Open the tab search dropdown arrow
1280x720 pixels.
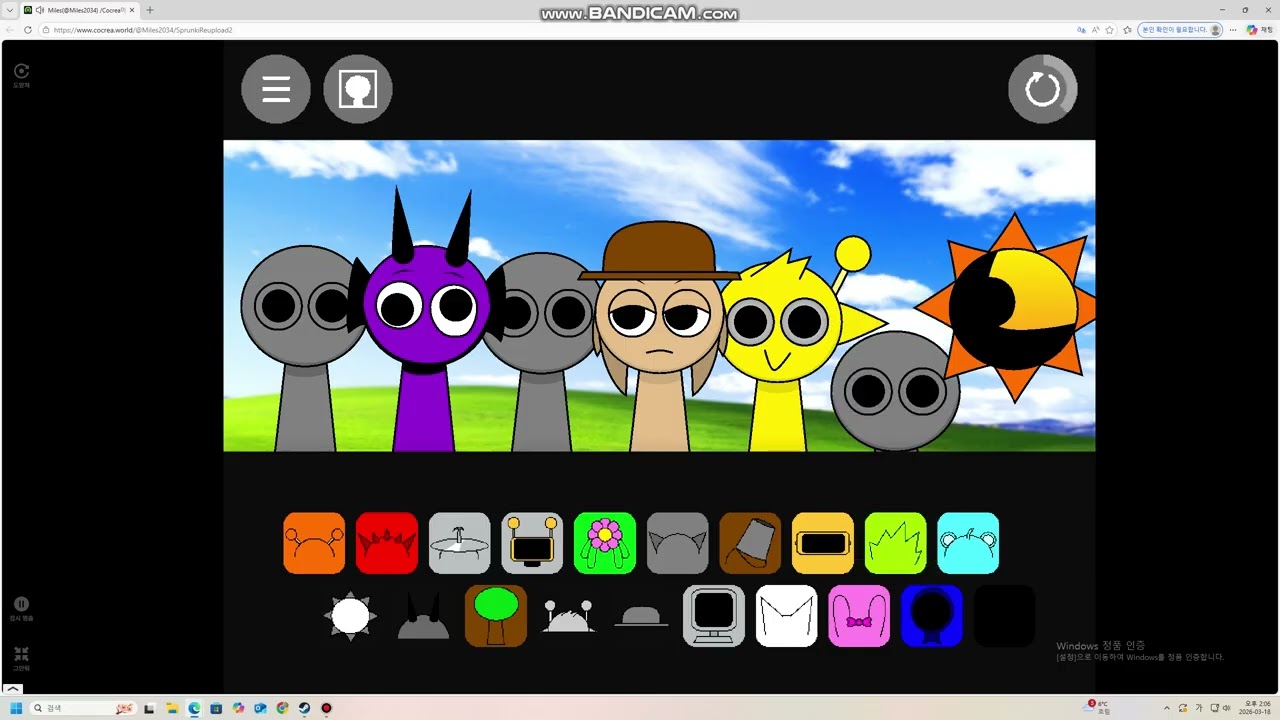(10, 10)
